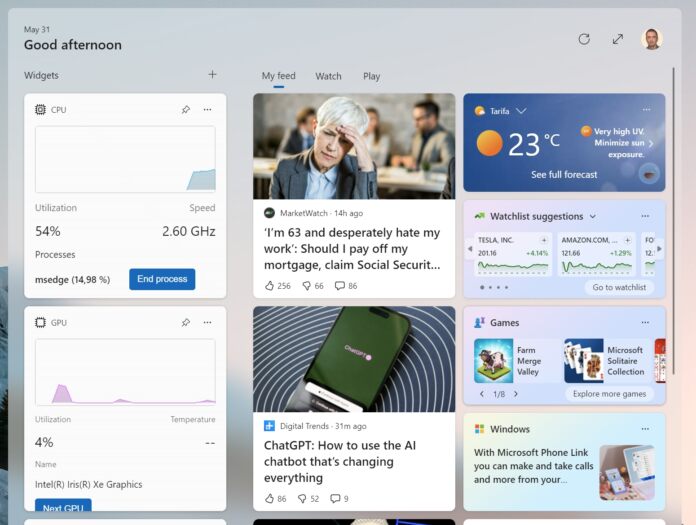696x525 pixels.
Task: Select first watchlist page dot
Action: pyautogui.click(x=482, y=287)
